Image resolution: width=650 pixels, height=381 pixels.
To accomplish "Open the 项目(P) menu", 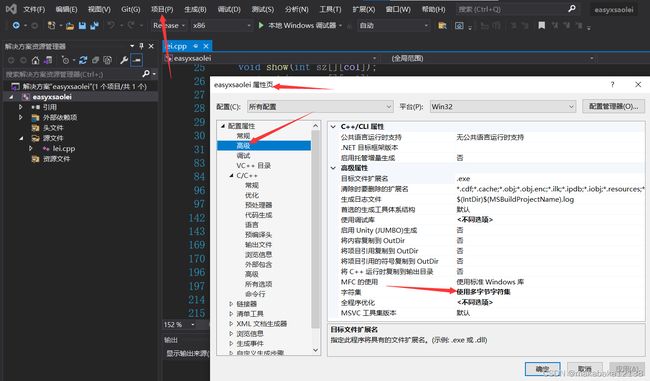I will (162, 9).
